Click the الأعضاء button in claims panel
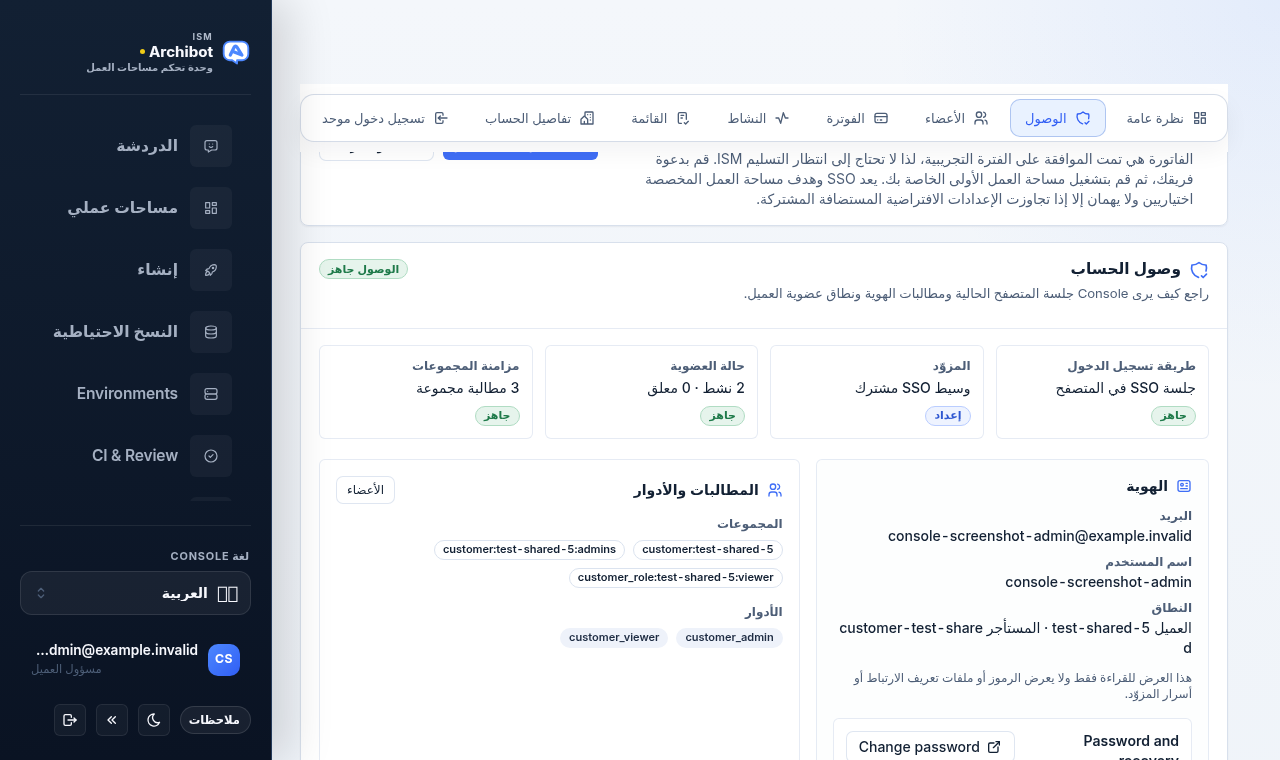The width and height of the screenshot is (1280, 760). tap(365, 490)
